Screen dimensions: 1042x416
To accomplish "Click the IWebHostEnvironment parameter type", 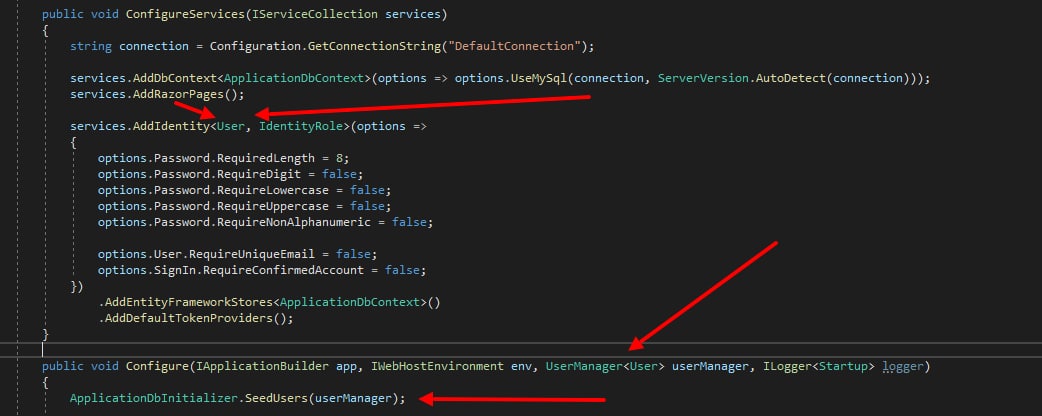I will (x=437, y=366).
